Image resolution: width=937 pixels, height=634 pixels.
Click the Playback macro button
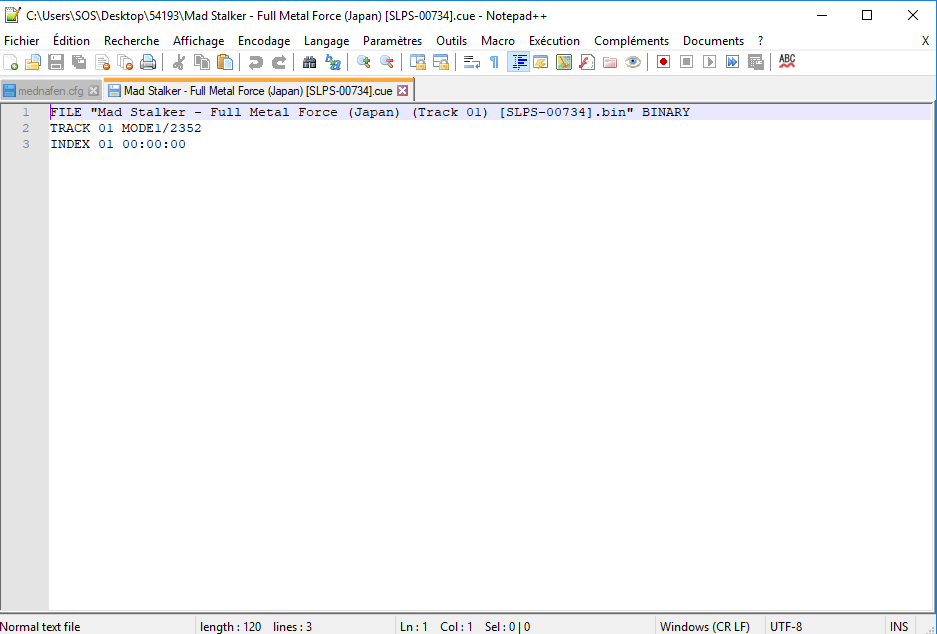click(x=709, y=62)
